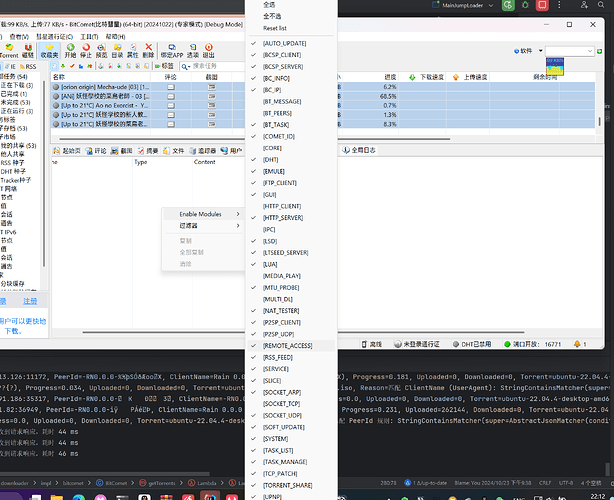The height and width of the screenshot is (500, 614).
Task: Open the RSS tab in the sidebar
Action: [28, 67]
